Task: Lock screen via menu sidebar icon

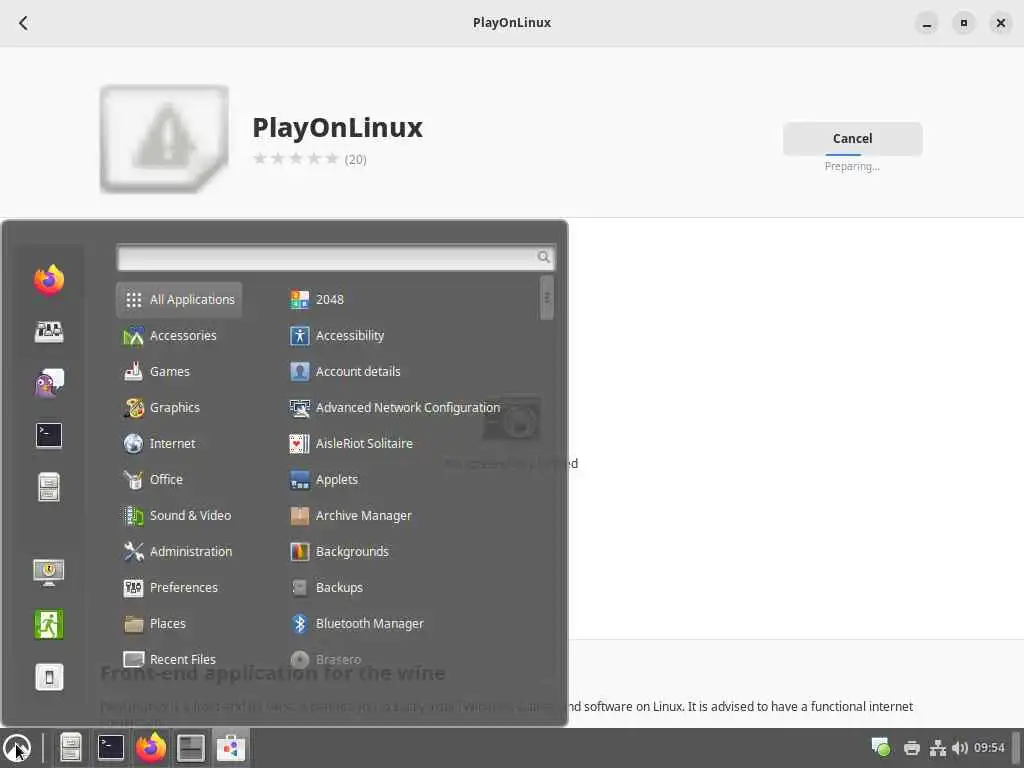Action: tap(49, 572)
